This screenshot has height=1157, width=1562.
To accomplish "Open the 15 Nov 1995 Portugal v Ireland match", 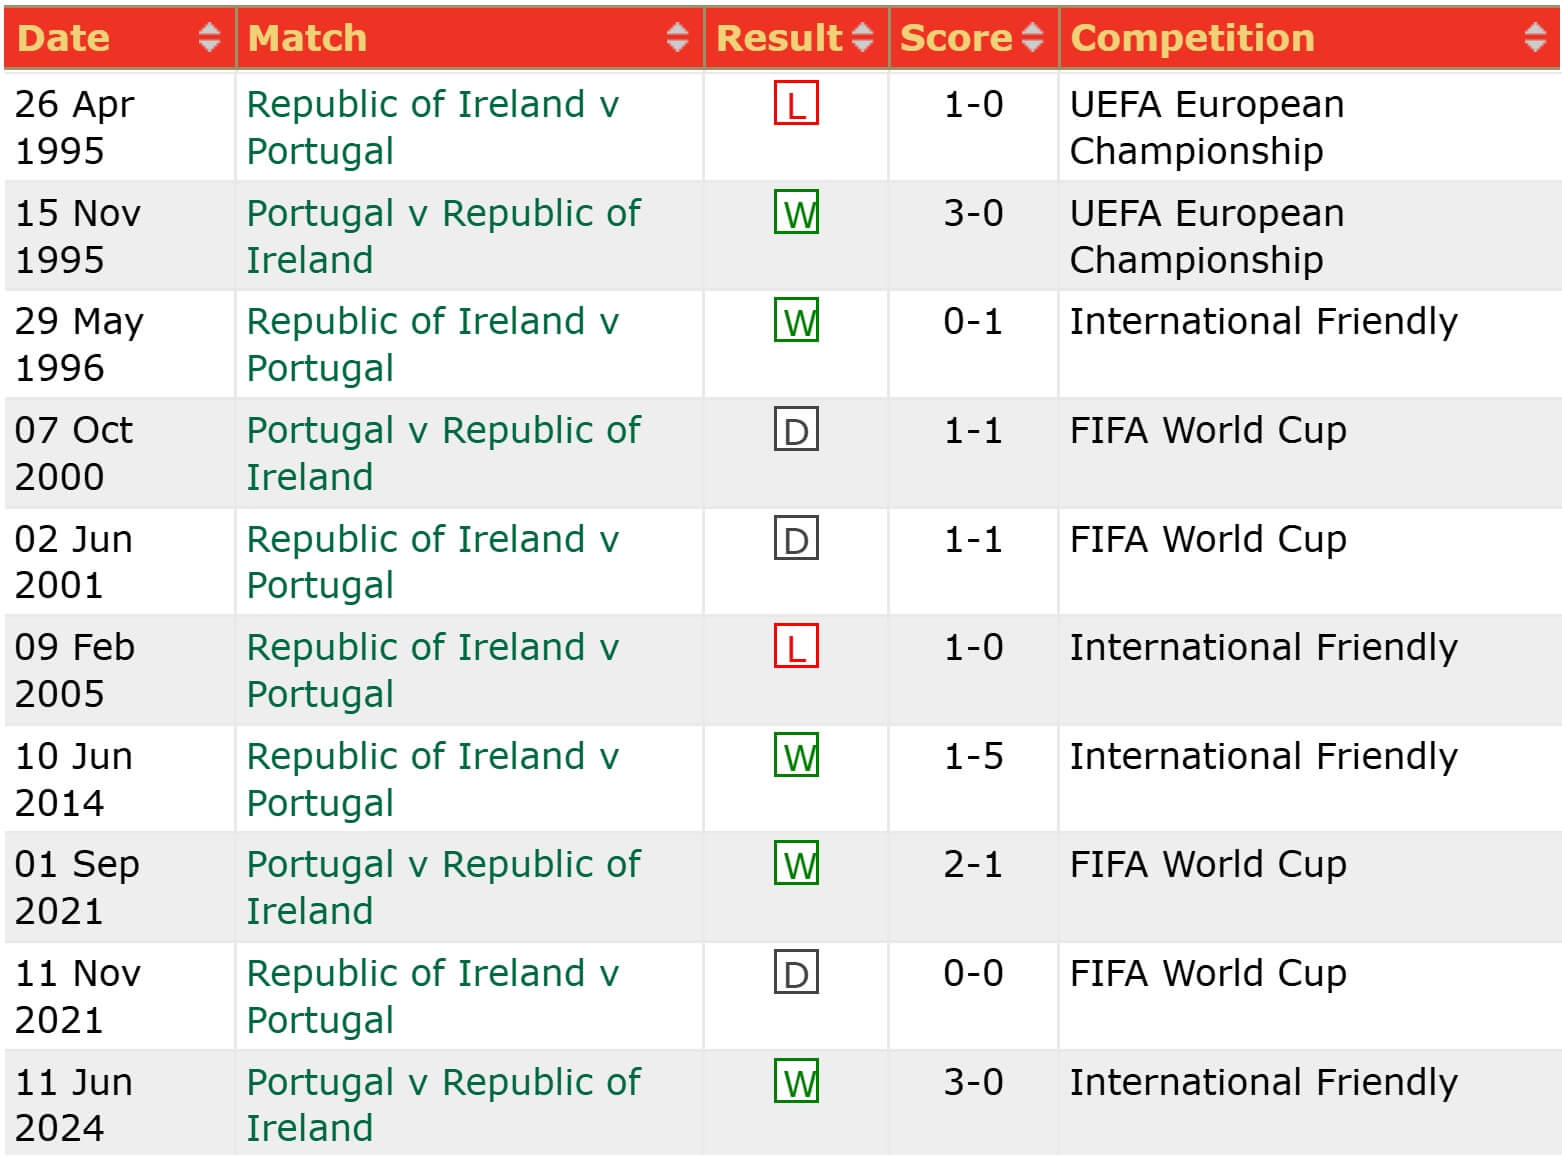I will pyautogui.click(x=443, y=236).
